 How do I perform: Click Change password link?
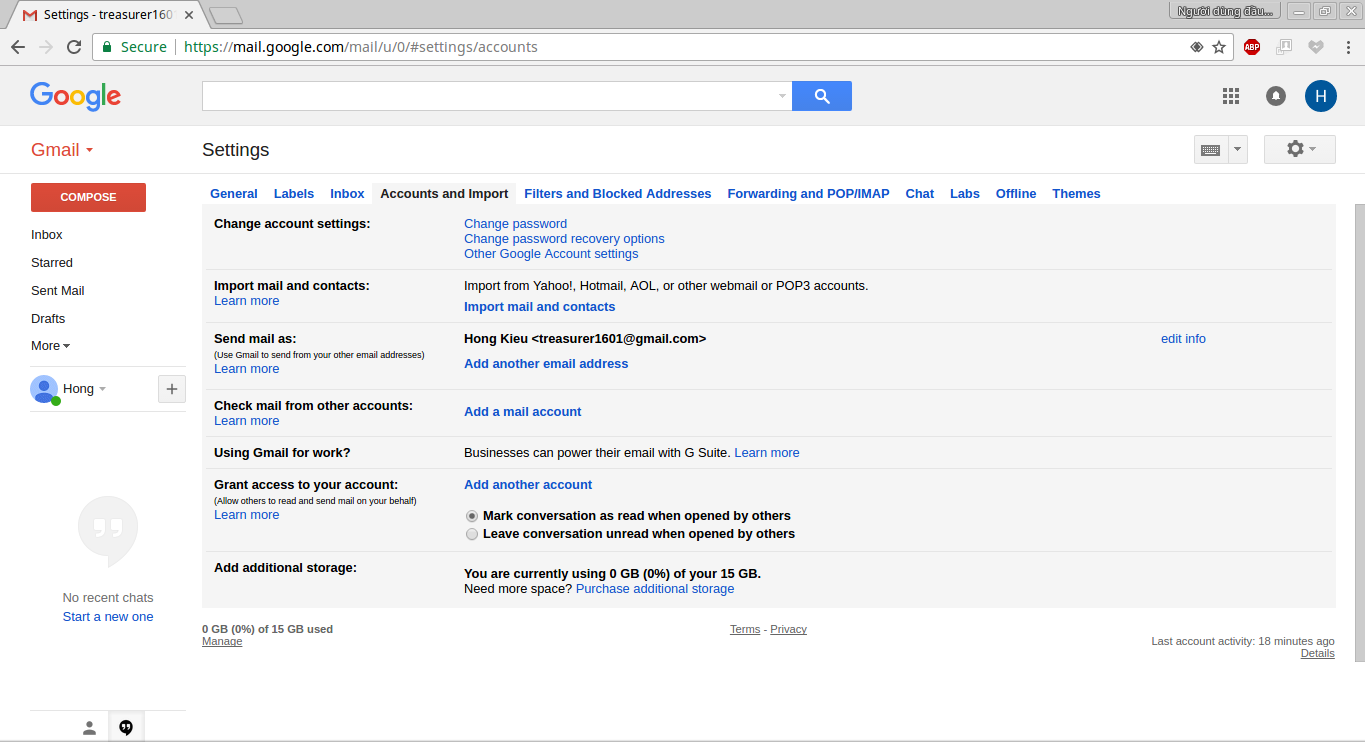point(515,224)
